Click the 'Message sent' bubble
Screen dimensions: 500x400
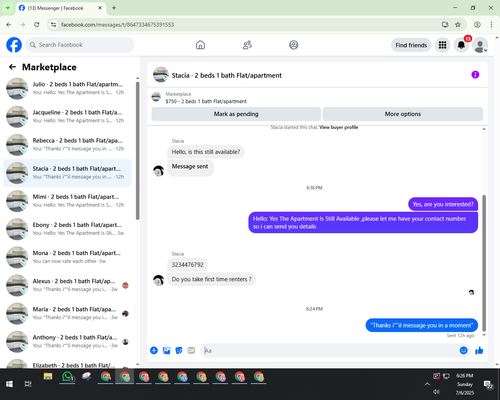click(x=190, y=168)
